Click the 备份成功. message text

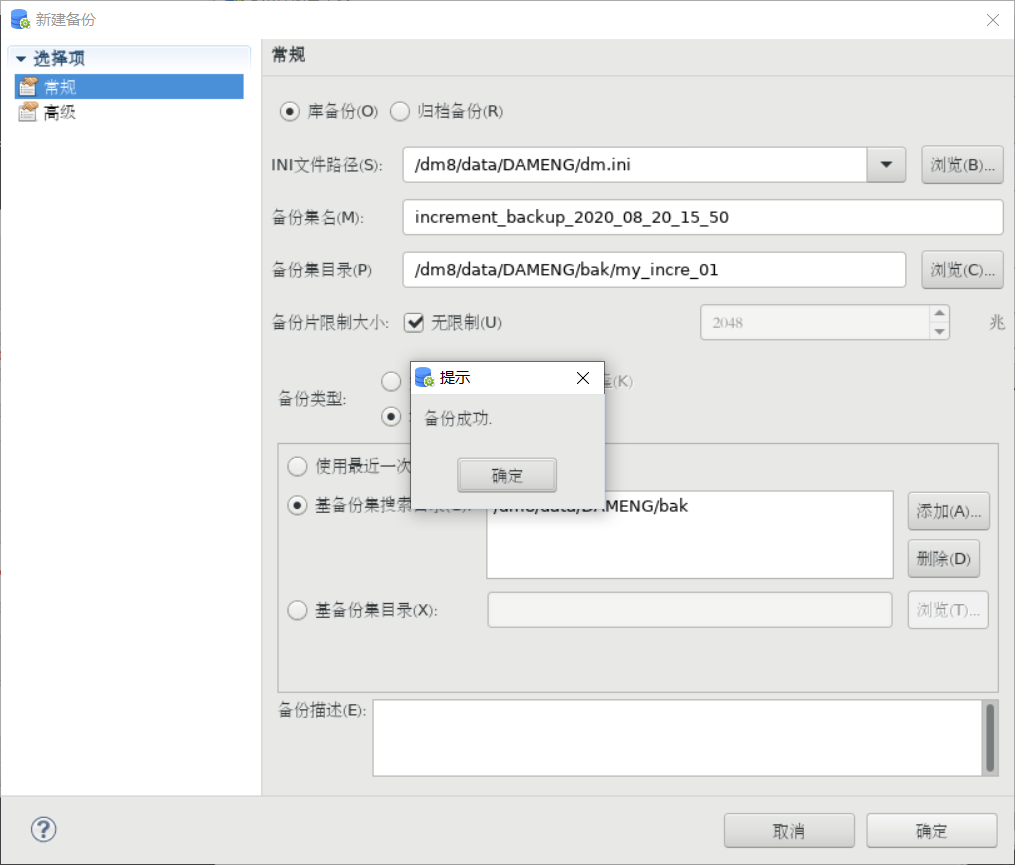pyautogui.click(x=458, y=419)
